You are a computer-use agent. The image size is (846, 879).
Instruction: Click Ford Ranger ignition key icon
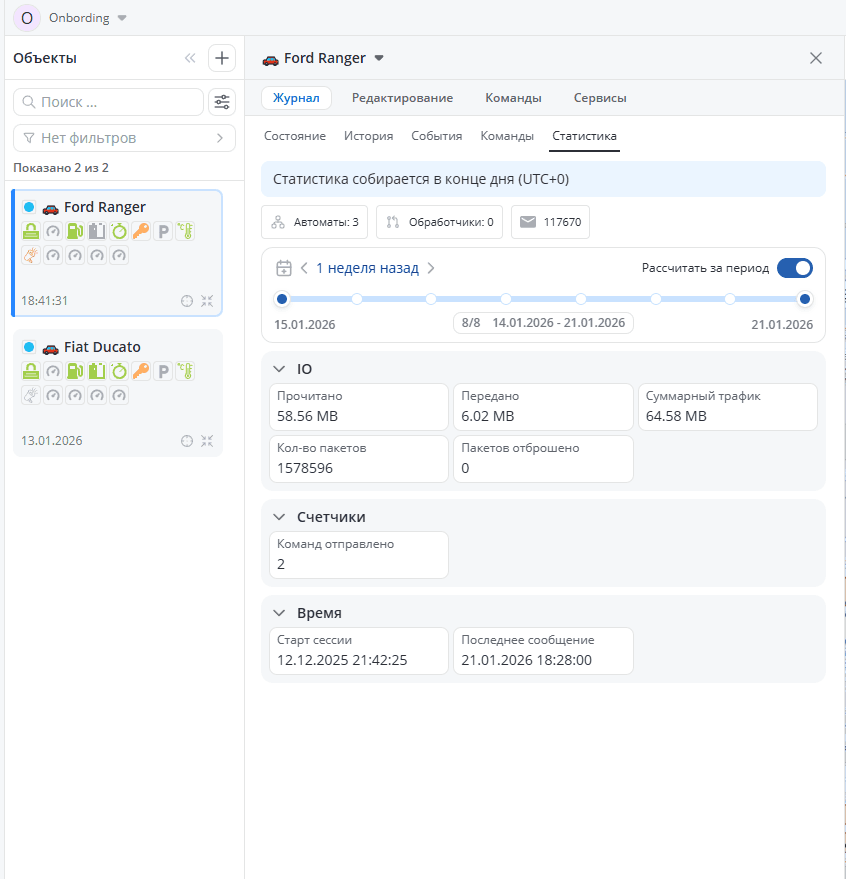point(141,231)
